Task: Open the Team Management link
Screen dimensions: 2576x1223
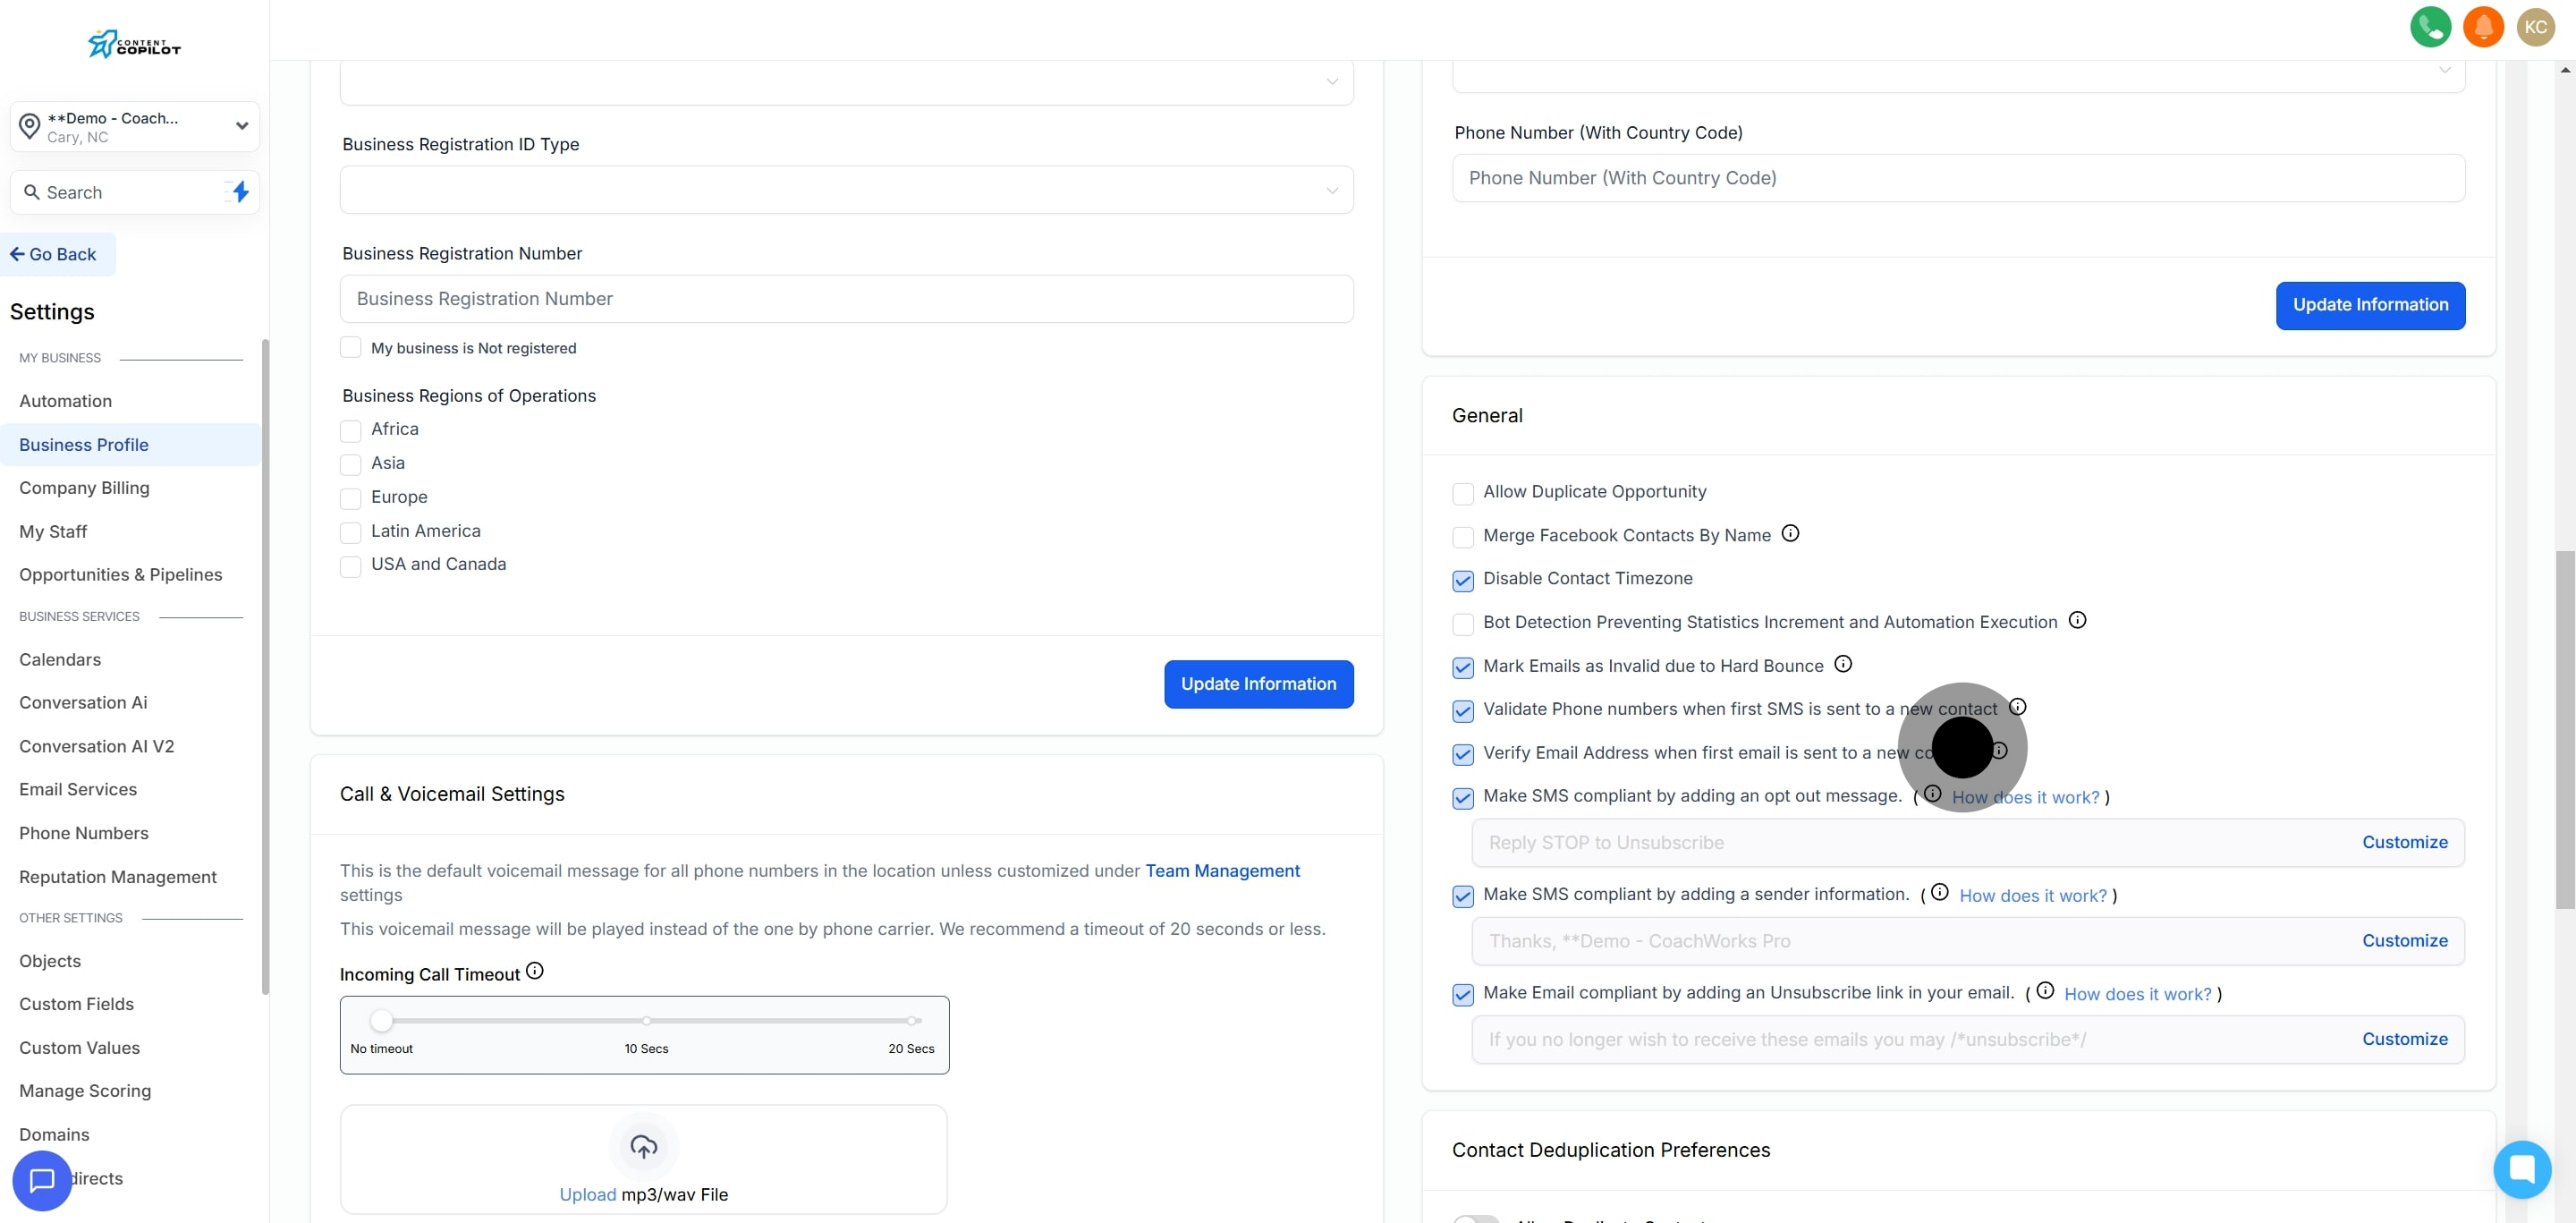Action: (x=1222, y=871)
